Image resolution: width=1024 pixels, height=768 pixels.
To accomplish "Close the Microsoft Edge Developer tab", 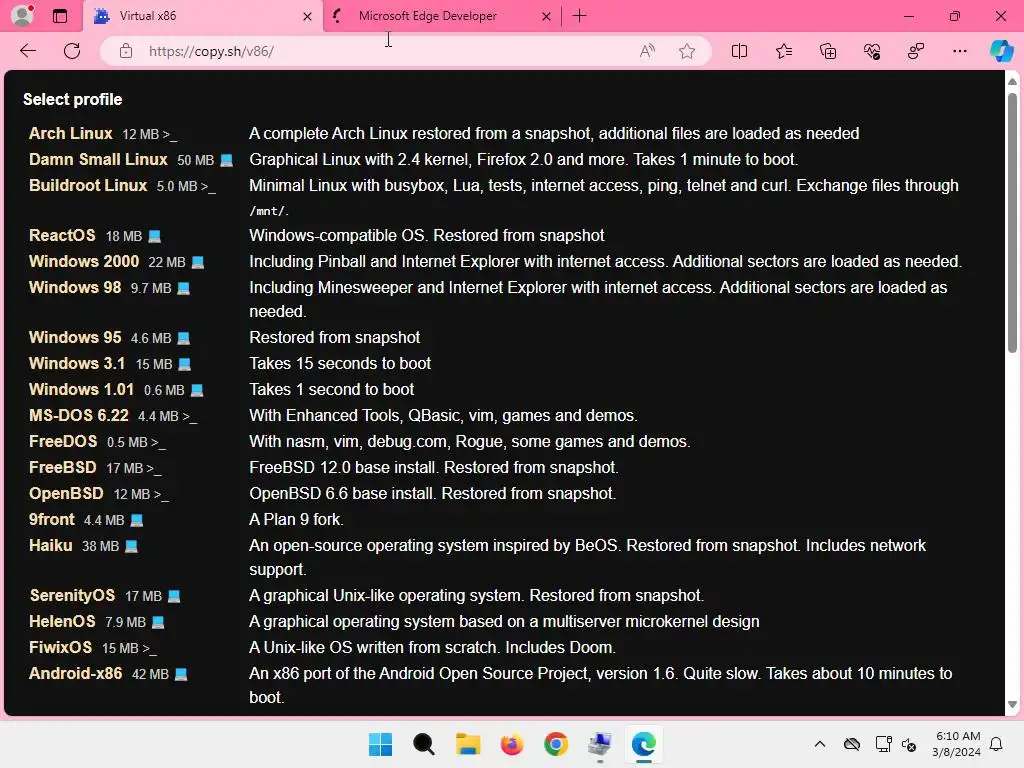I will click(546, 16).
